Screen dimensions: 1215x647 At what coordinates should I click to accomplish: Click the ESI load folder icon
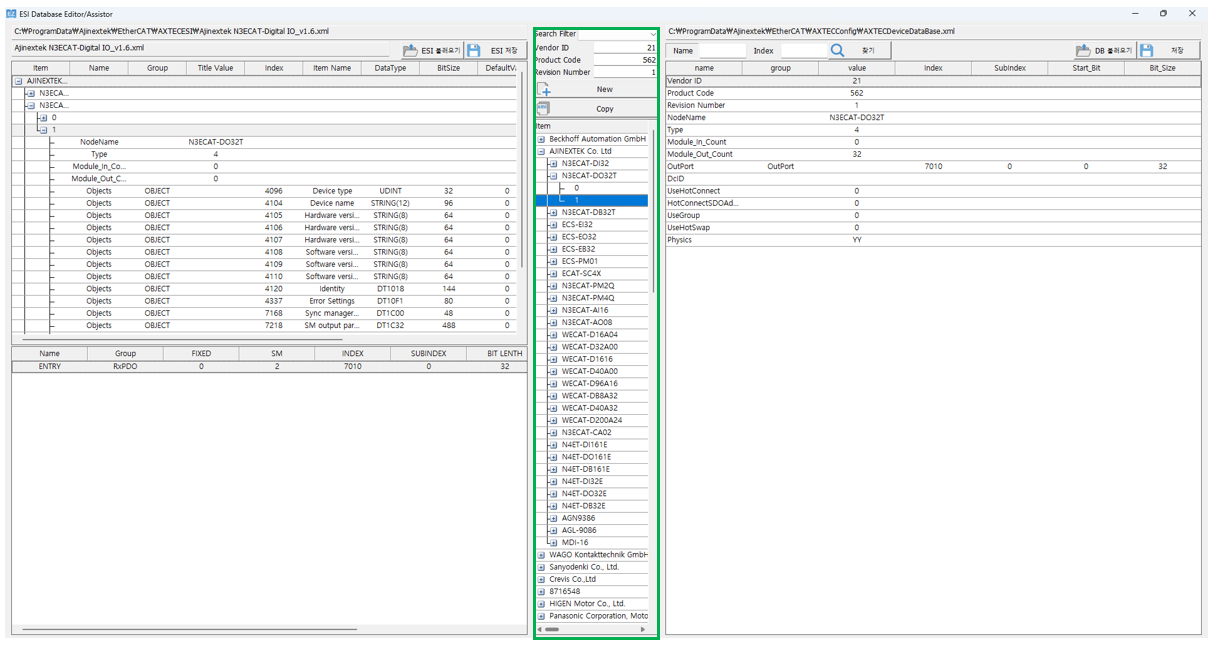[x=410, y=50]
